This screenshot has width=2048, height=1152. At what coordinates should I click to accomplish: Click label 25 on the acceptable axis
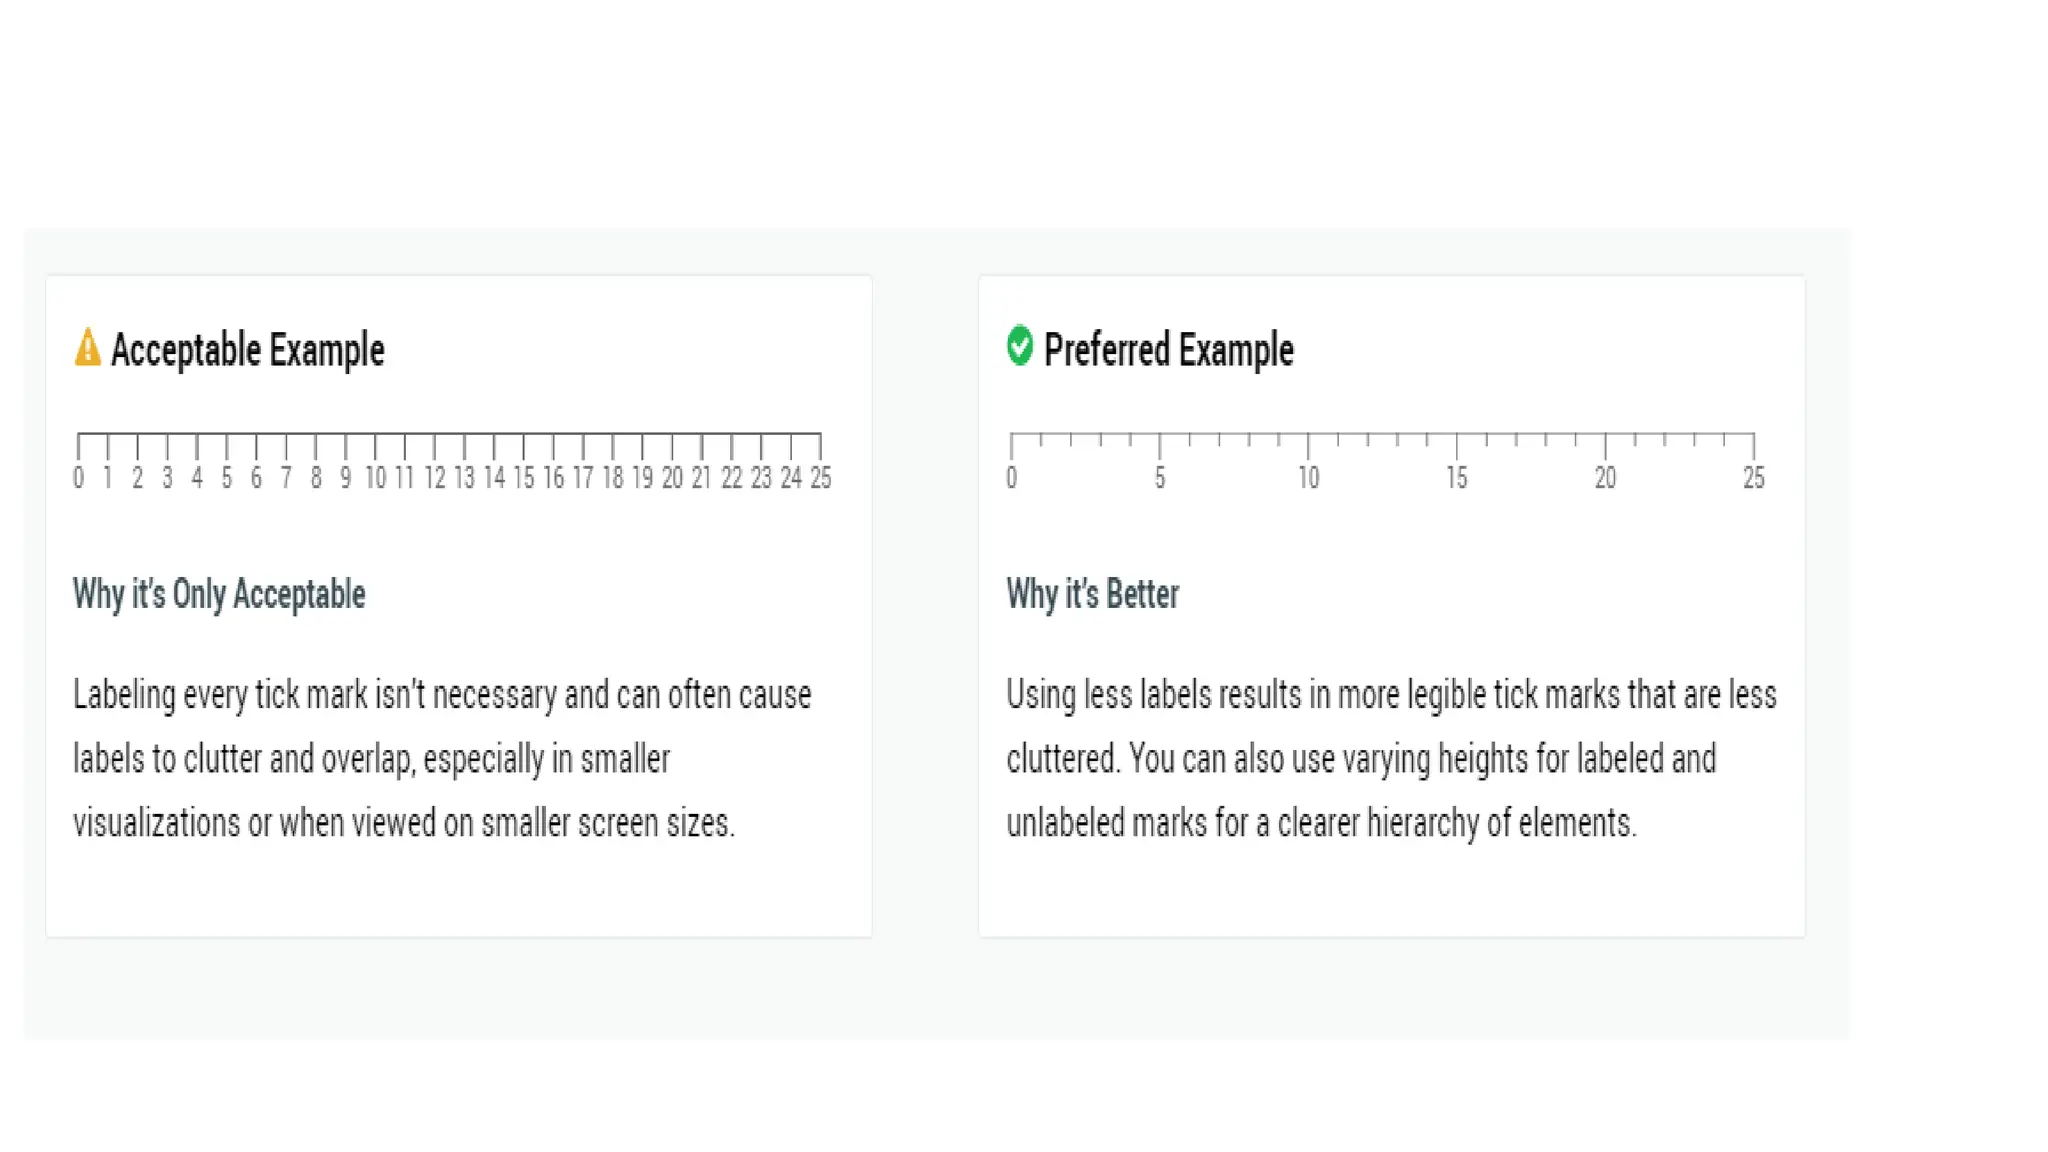[821, 478]
